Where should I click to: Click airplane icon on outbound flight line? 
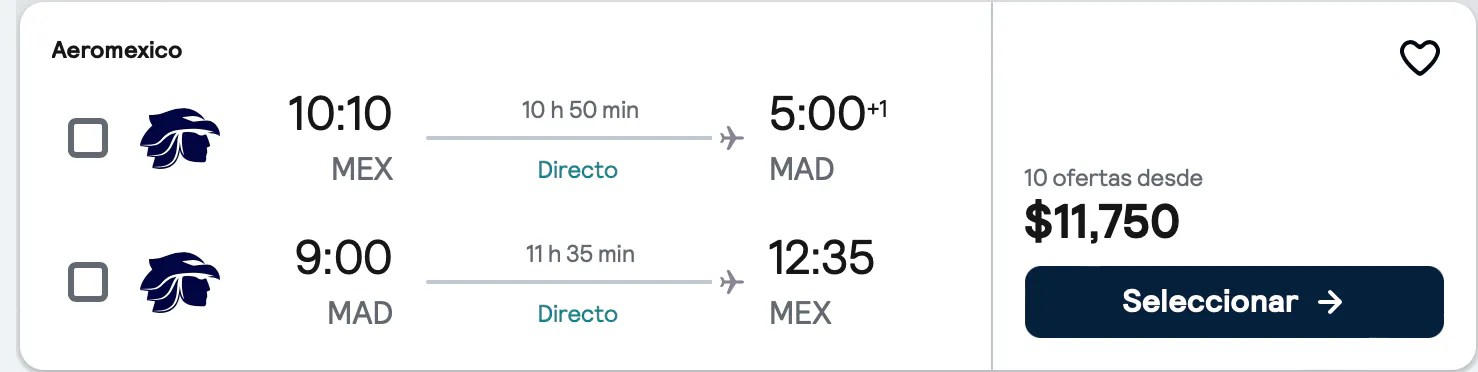(x=732, y=138)
